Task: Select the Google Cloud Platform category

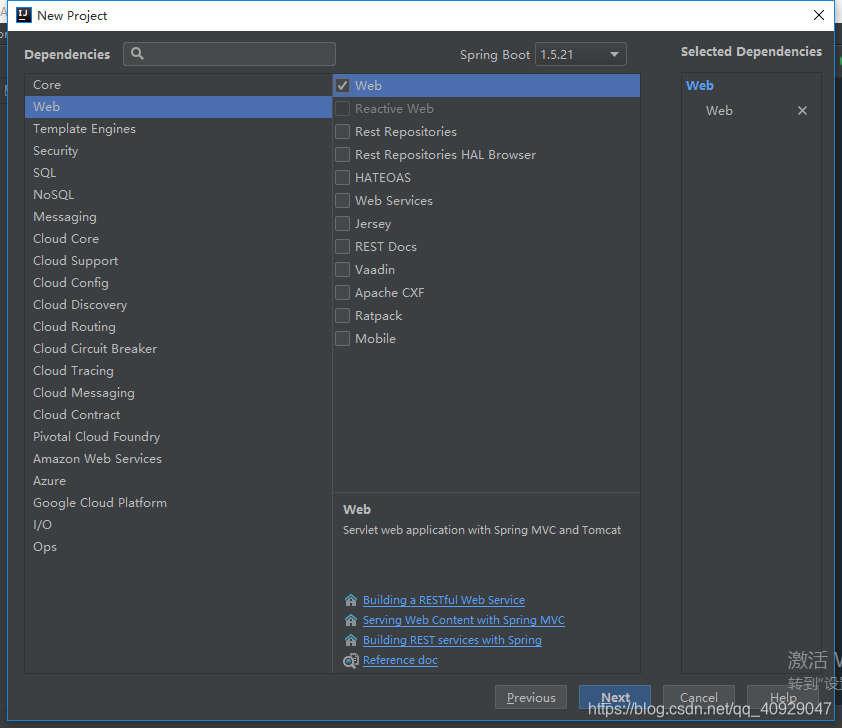Action: [178, 503]
